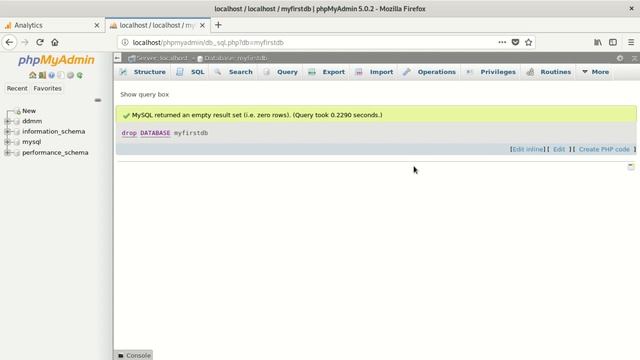Viewport: 640px width, 360px height.
Task: Open navigation panel settings gray gear icon
Action: [70, 75]
